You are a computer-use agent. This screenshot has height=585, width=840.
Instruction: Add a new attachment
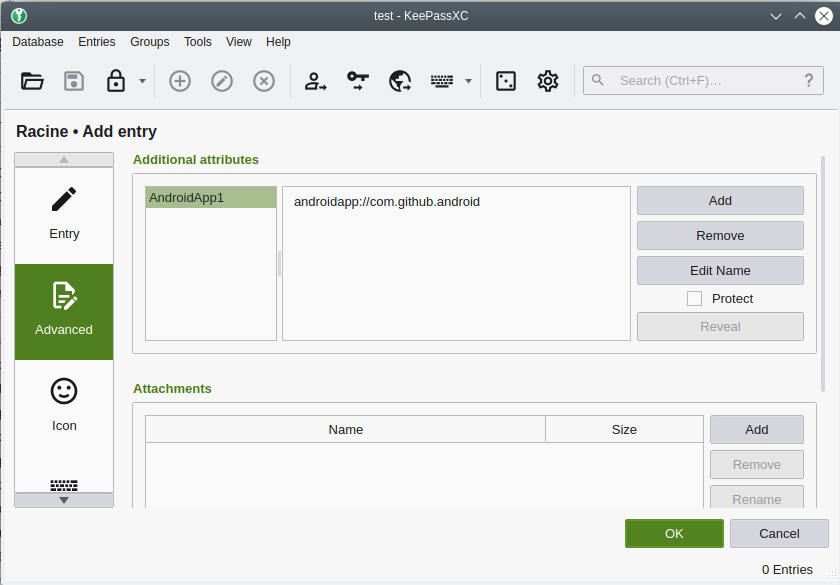pos(756,429)
